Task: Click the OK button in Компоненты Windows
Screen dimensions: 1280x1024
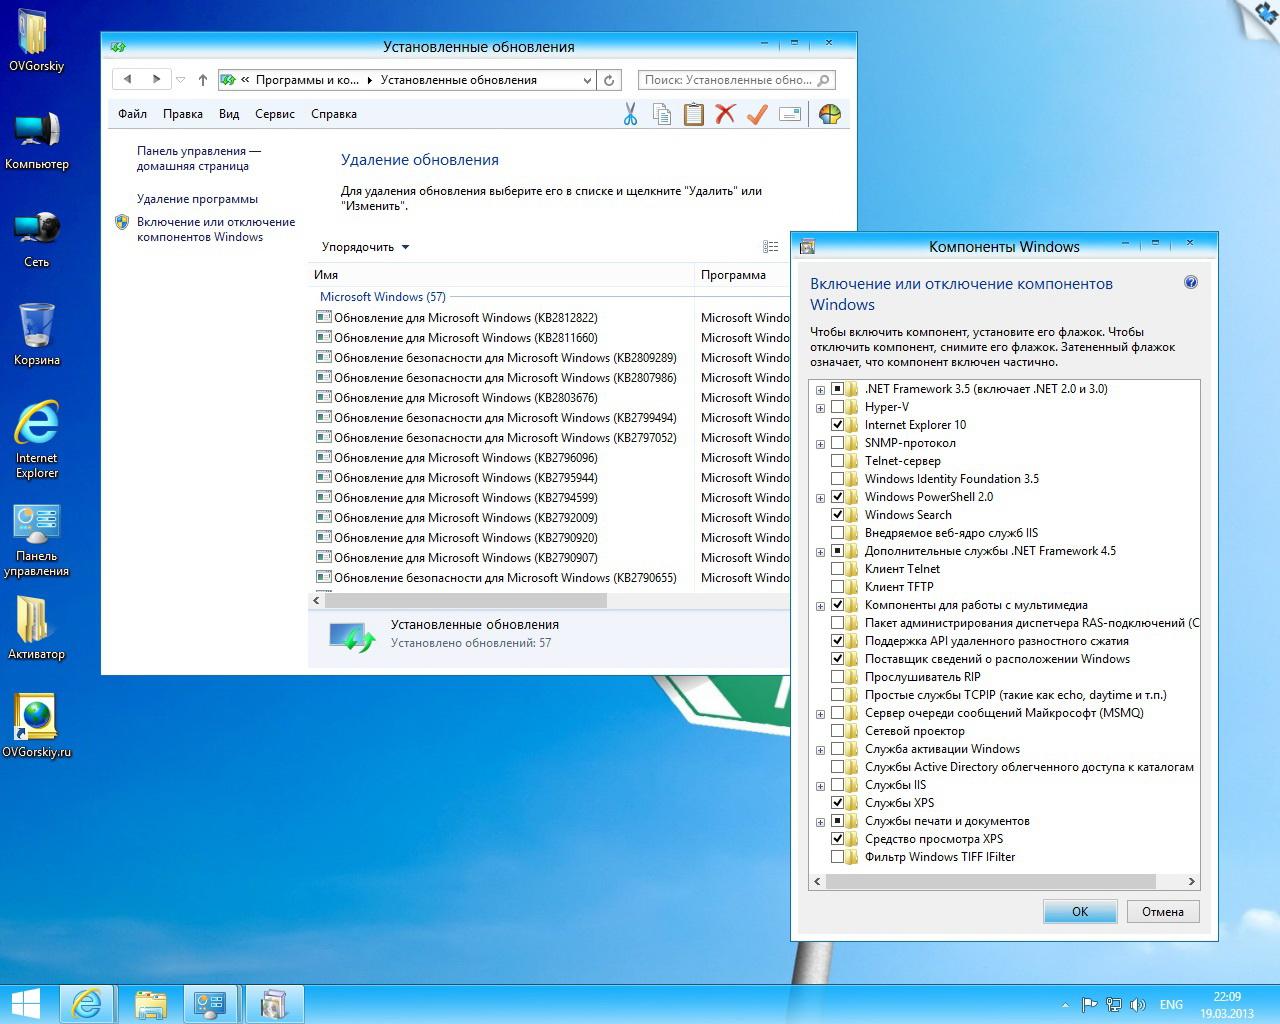Action: pos(1079,911)
